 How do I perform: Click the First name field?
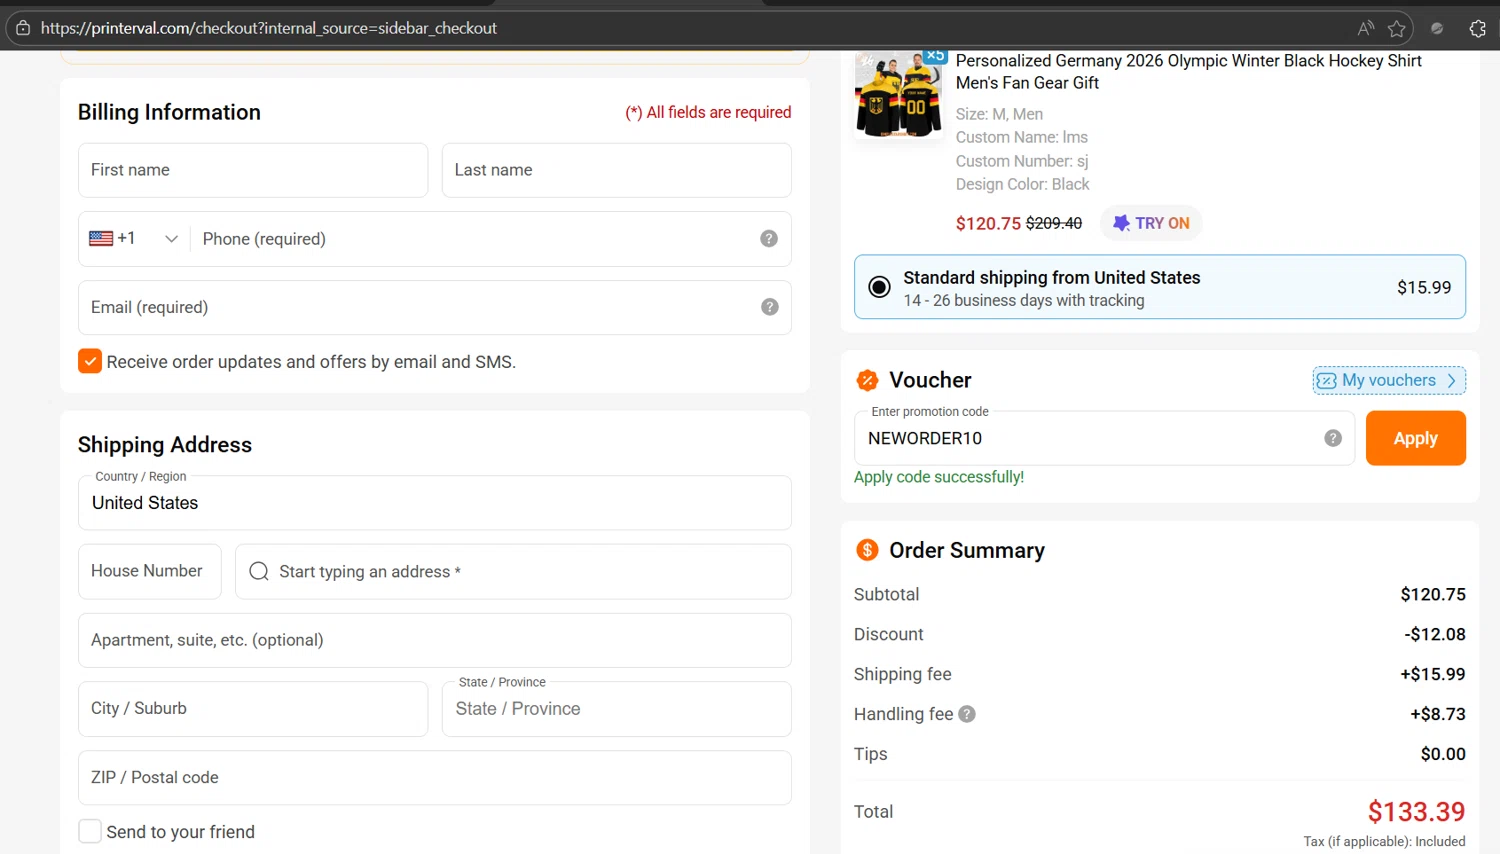pos(253,170)
